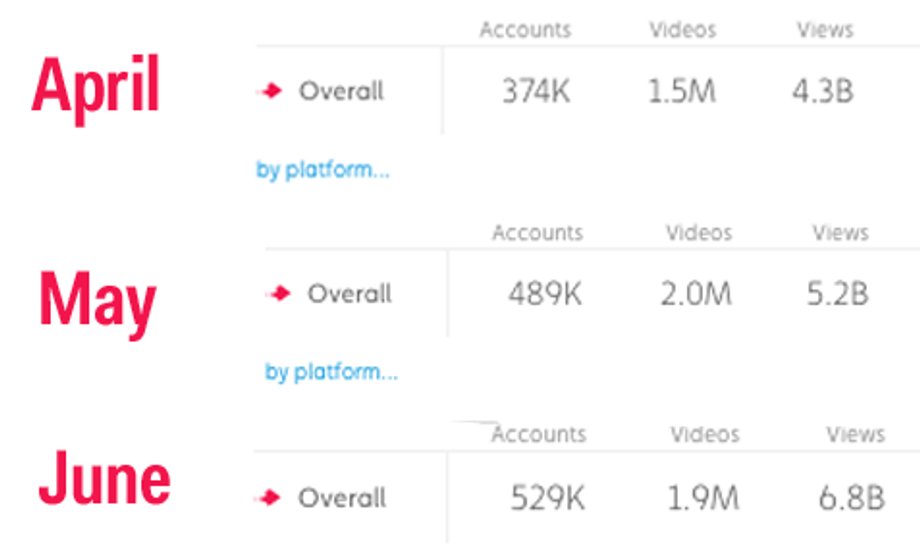Click the 4.3B views value for April
This screenshot has width=920, height=553.
(x=823, y=91)
